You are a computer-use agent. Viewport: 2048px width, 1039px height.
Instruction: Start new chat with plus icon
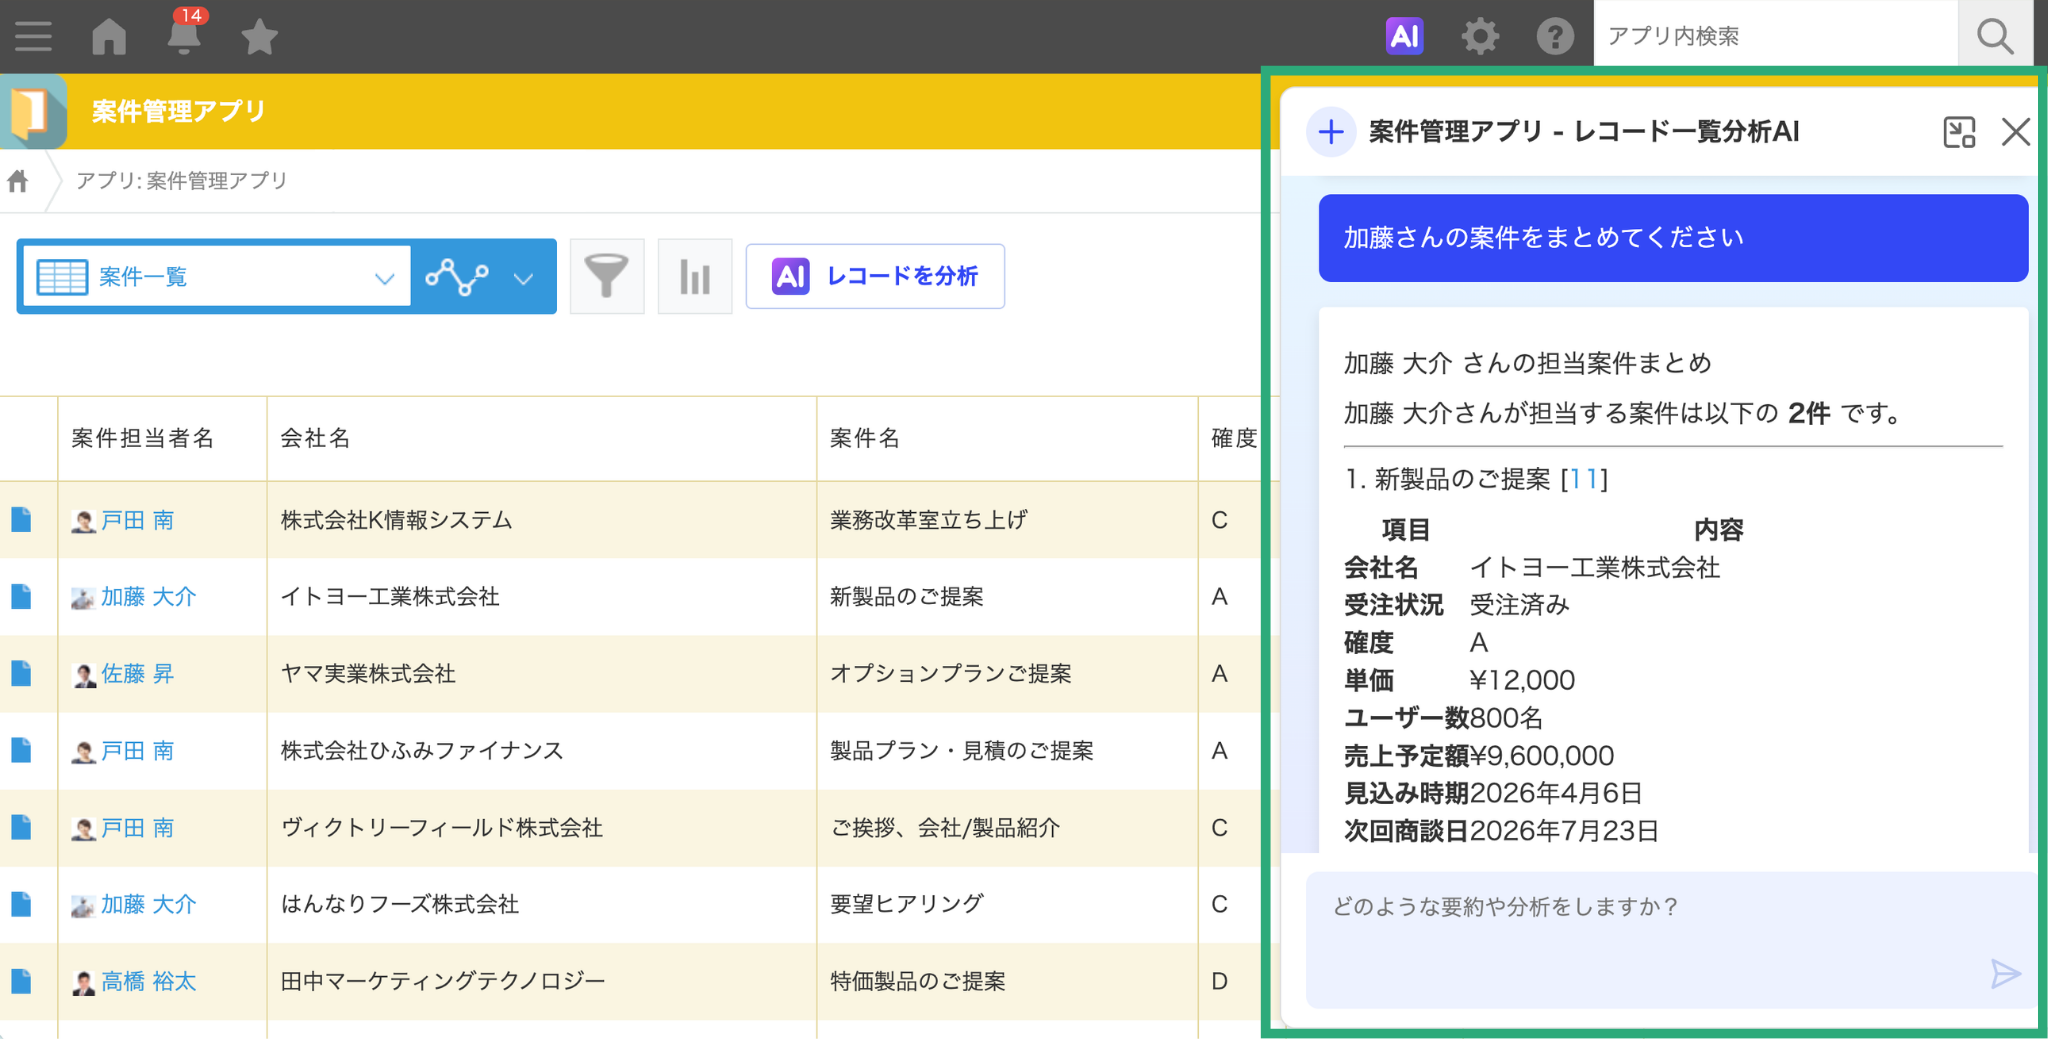click(x=1331, y=132)
